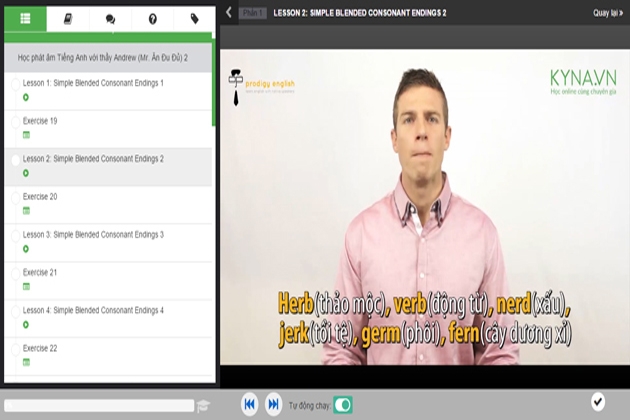Screen dimensions: 630x420
Task: Mark Lesson 4 completion circle
Action: tap(16, 311)
